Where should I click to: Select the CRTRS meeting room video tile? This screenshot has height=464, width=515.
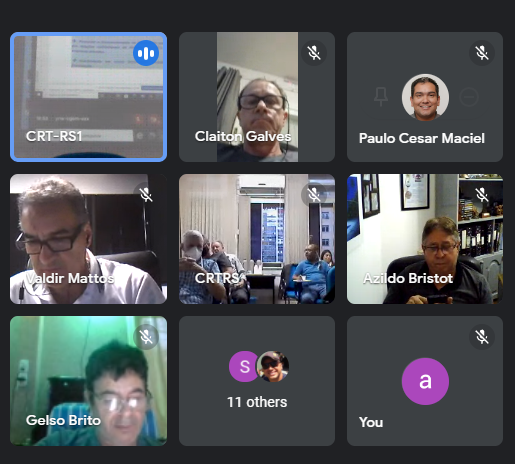(257, 239)
